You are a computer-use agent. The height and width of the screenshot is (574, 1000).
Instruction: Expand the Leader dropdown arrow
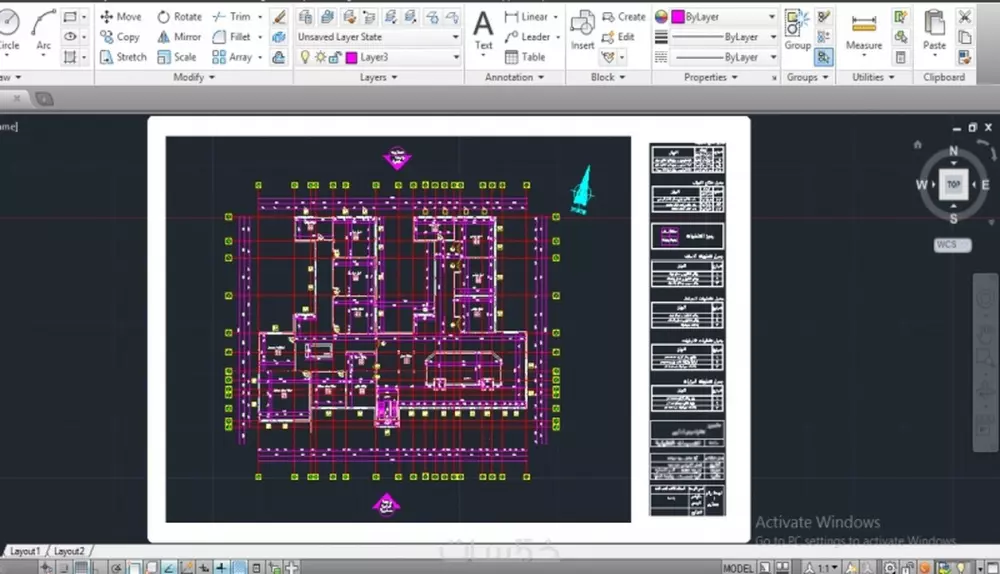click(558, 37)
